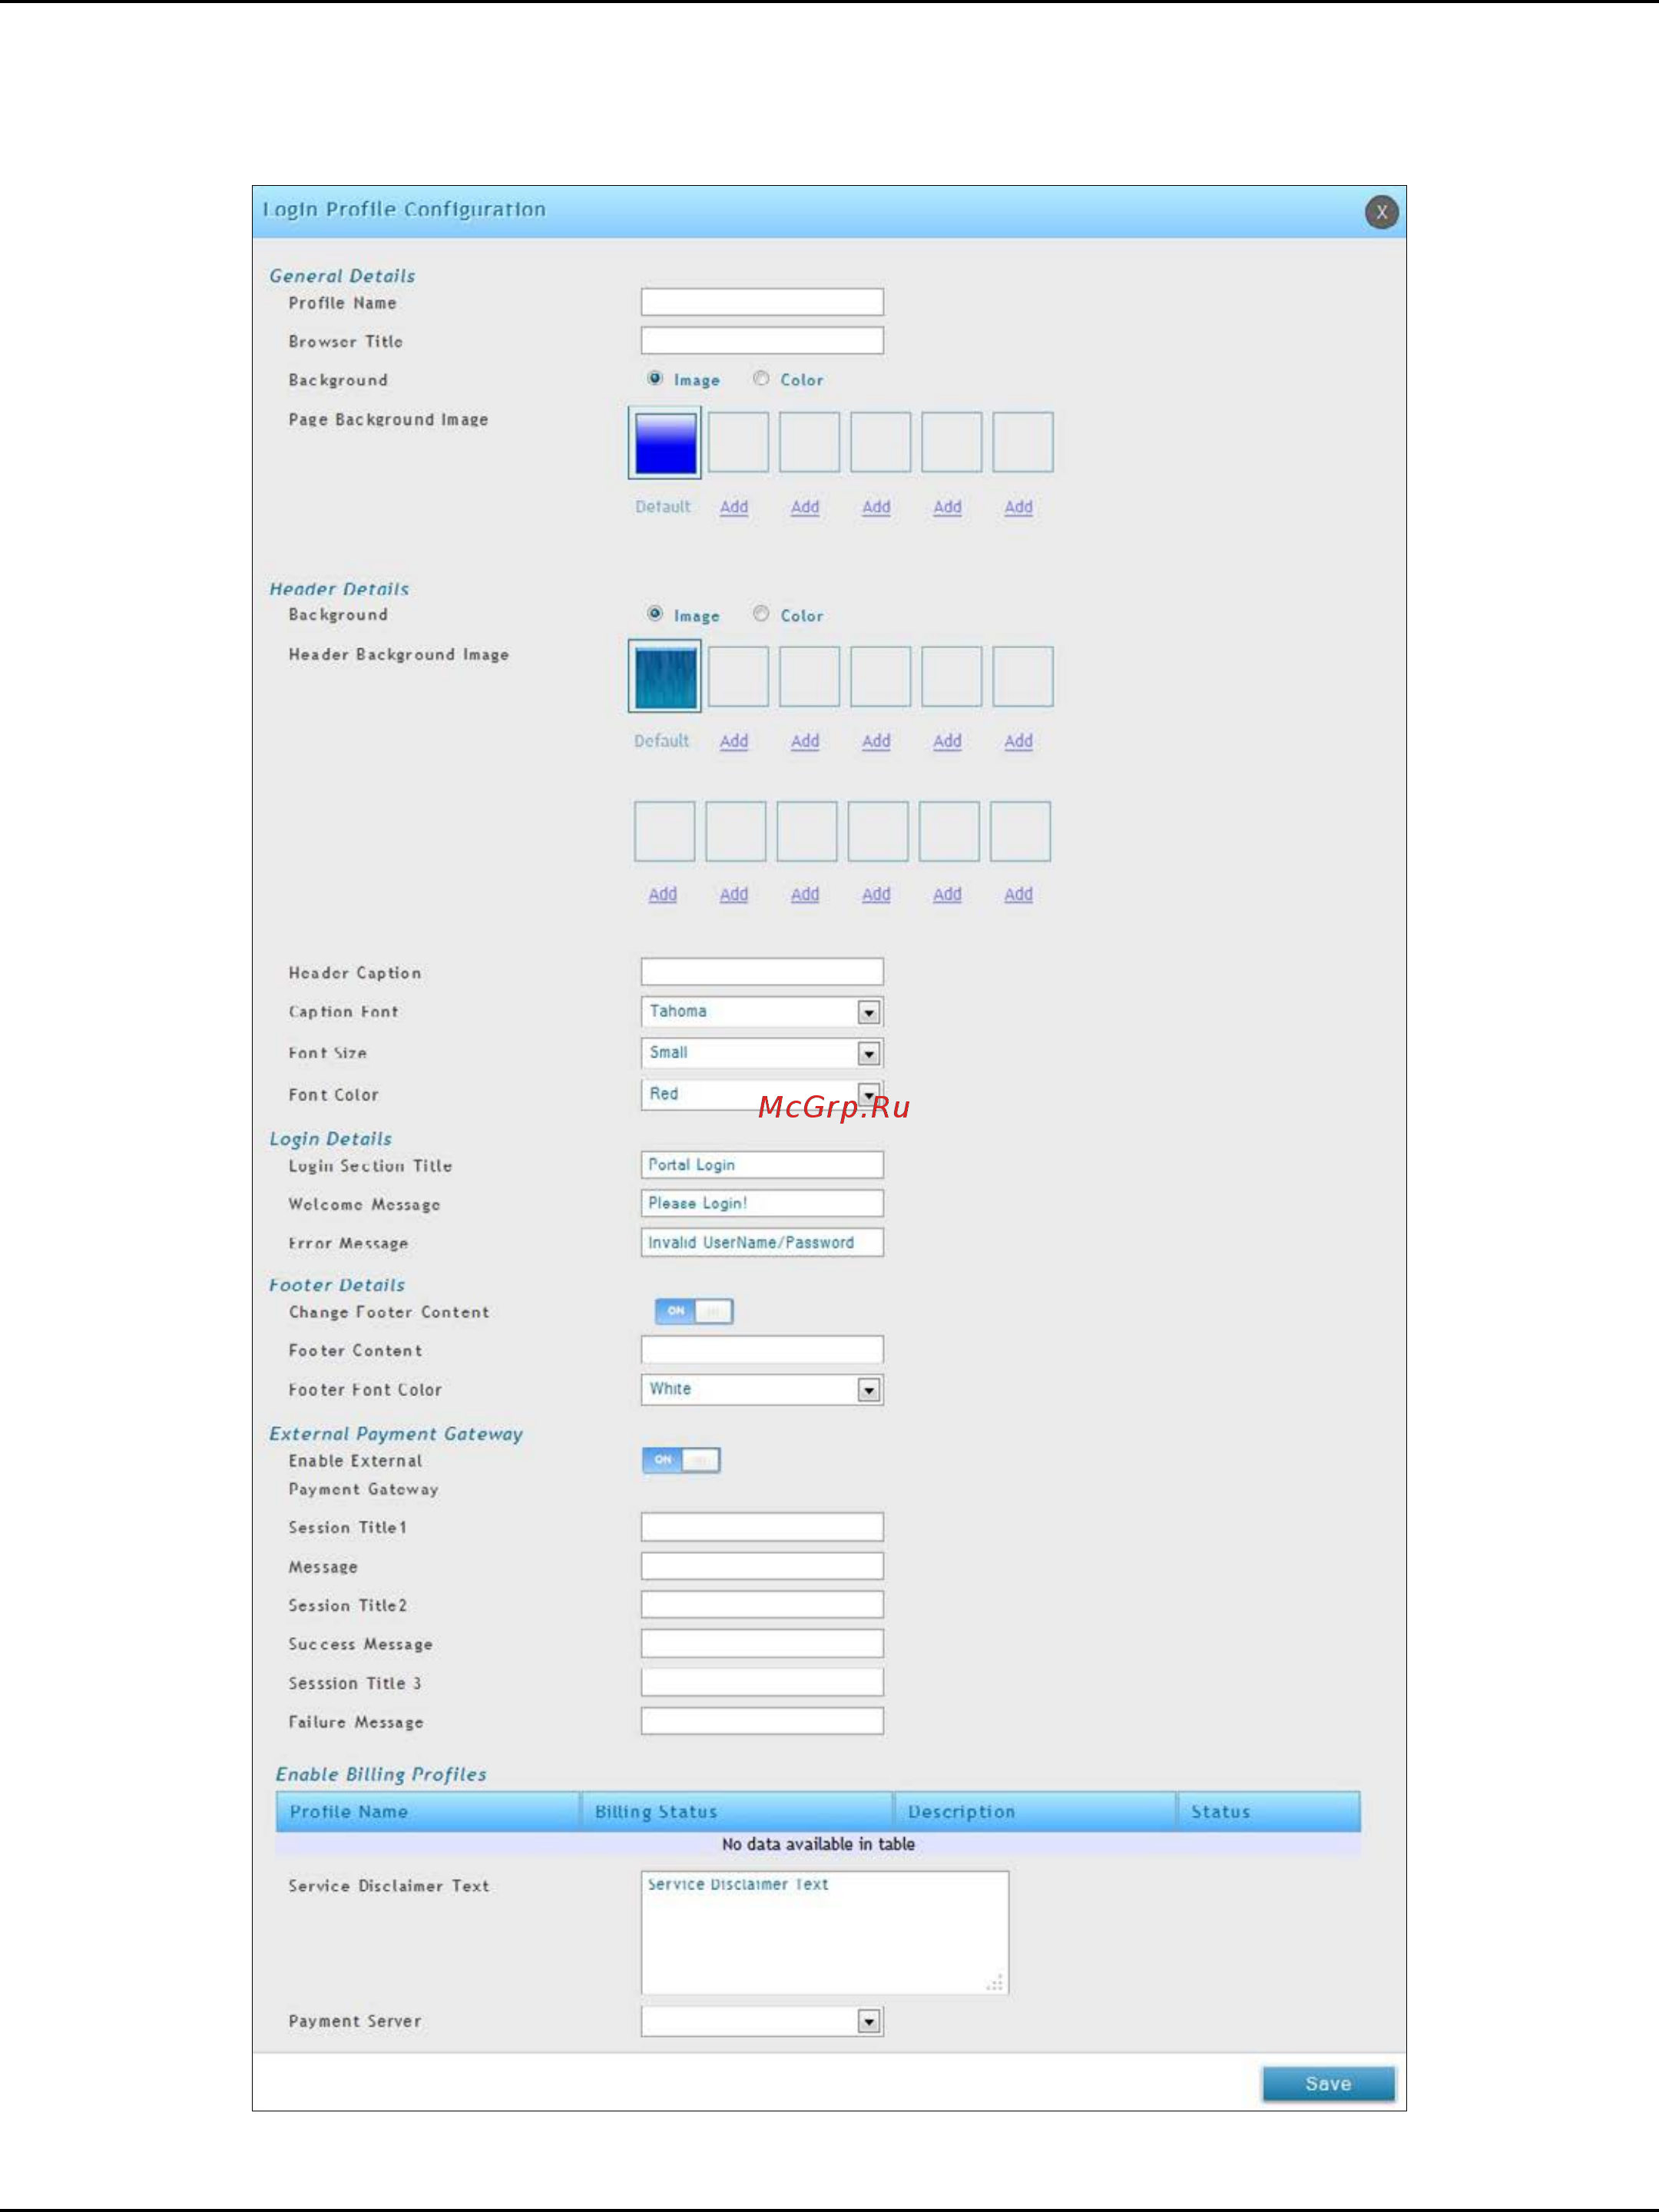The image size is (1659, 2212).
Task: Sort table by Profile Name column
Action: point(428,1812)
